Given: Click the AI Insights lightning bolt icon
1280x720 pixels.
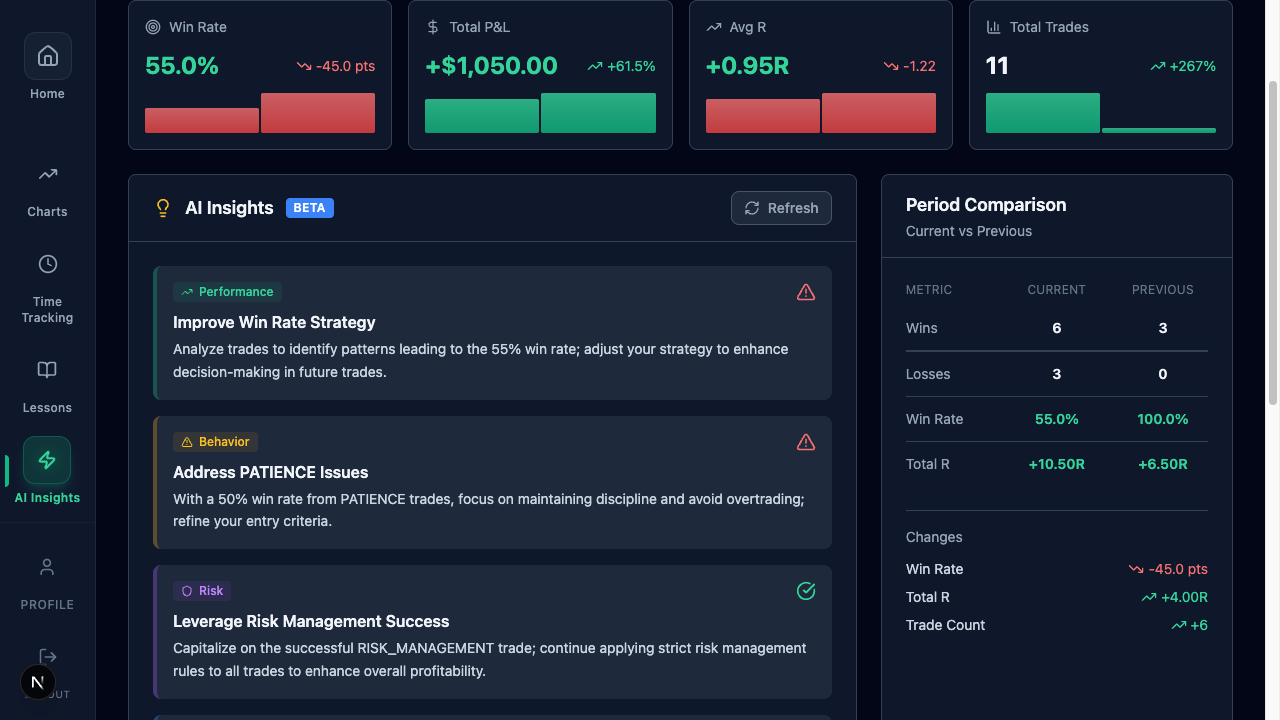Looking at the screenshot, I should tap(47, 460).
